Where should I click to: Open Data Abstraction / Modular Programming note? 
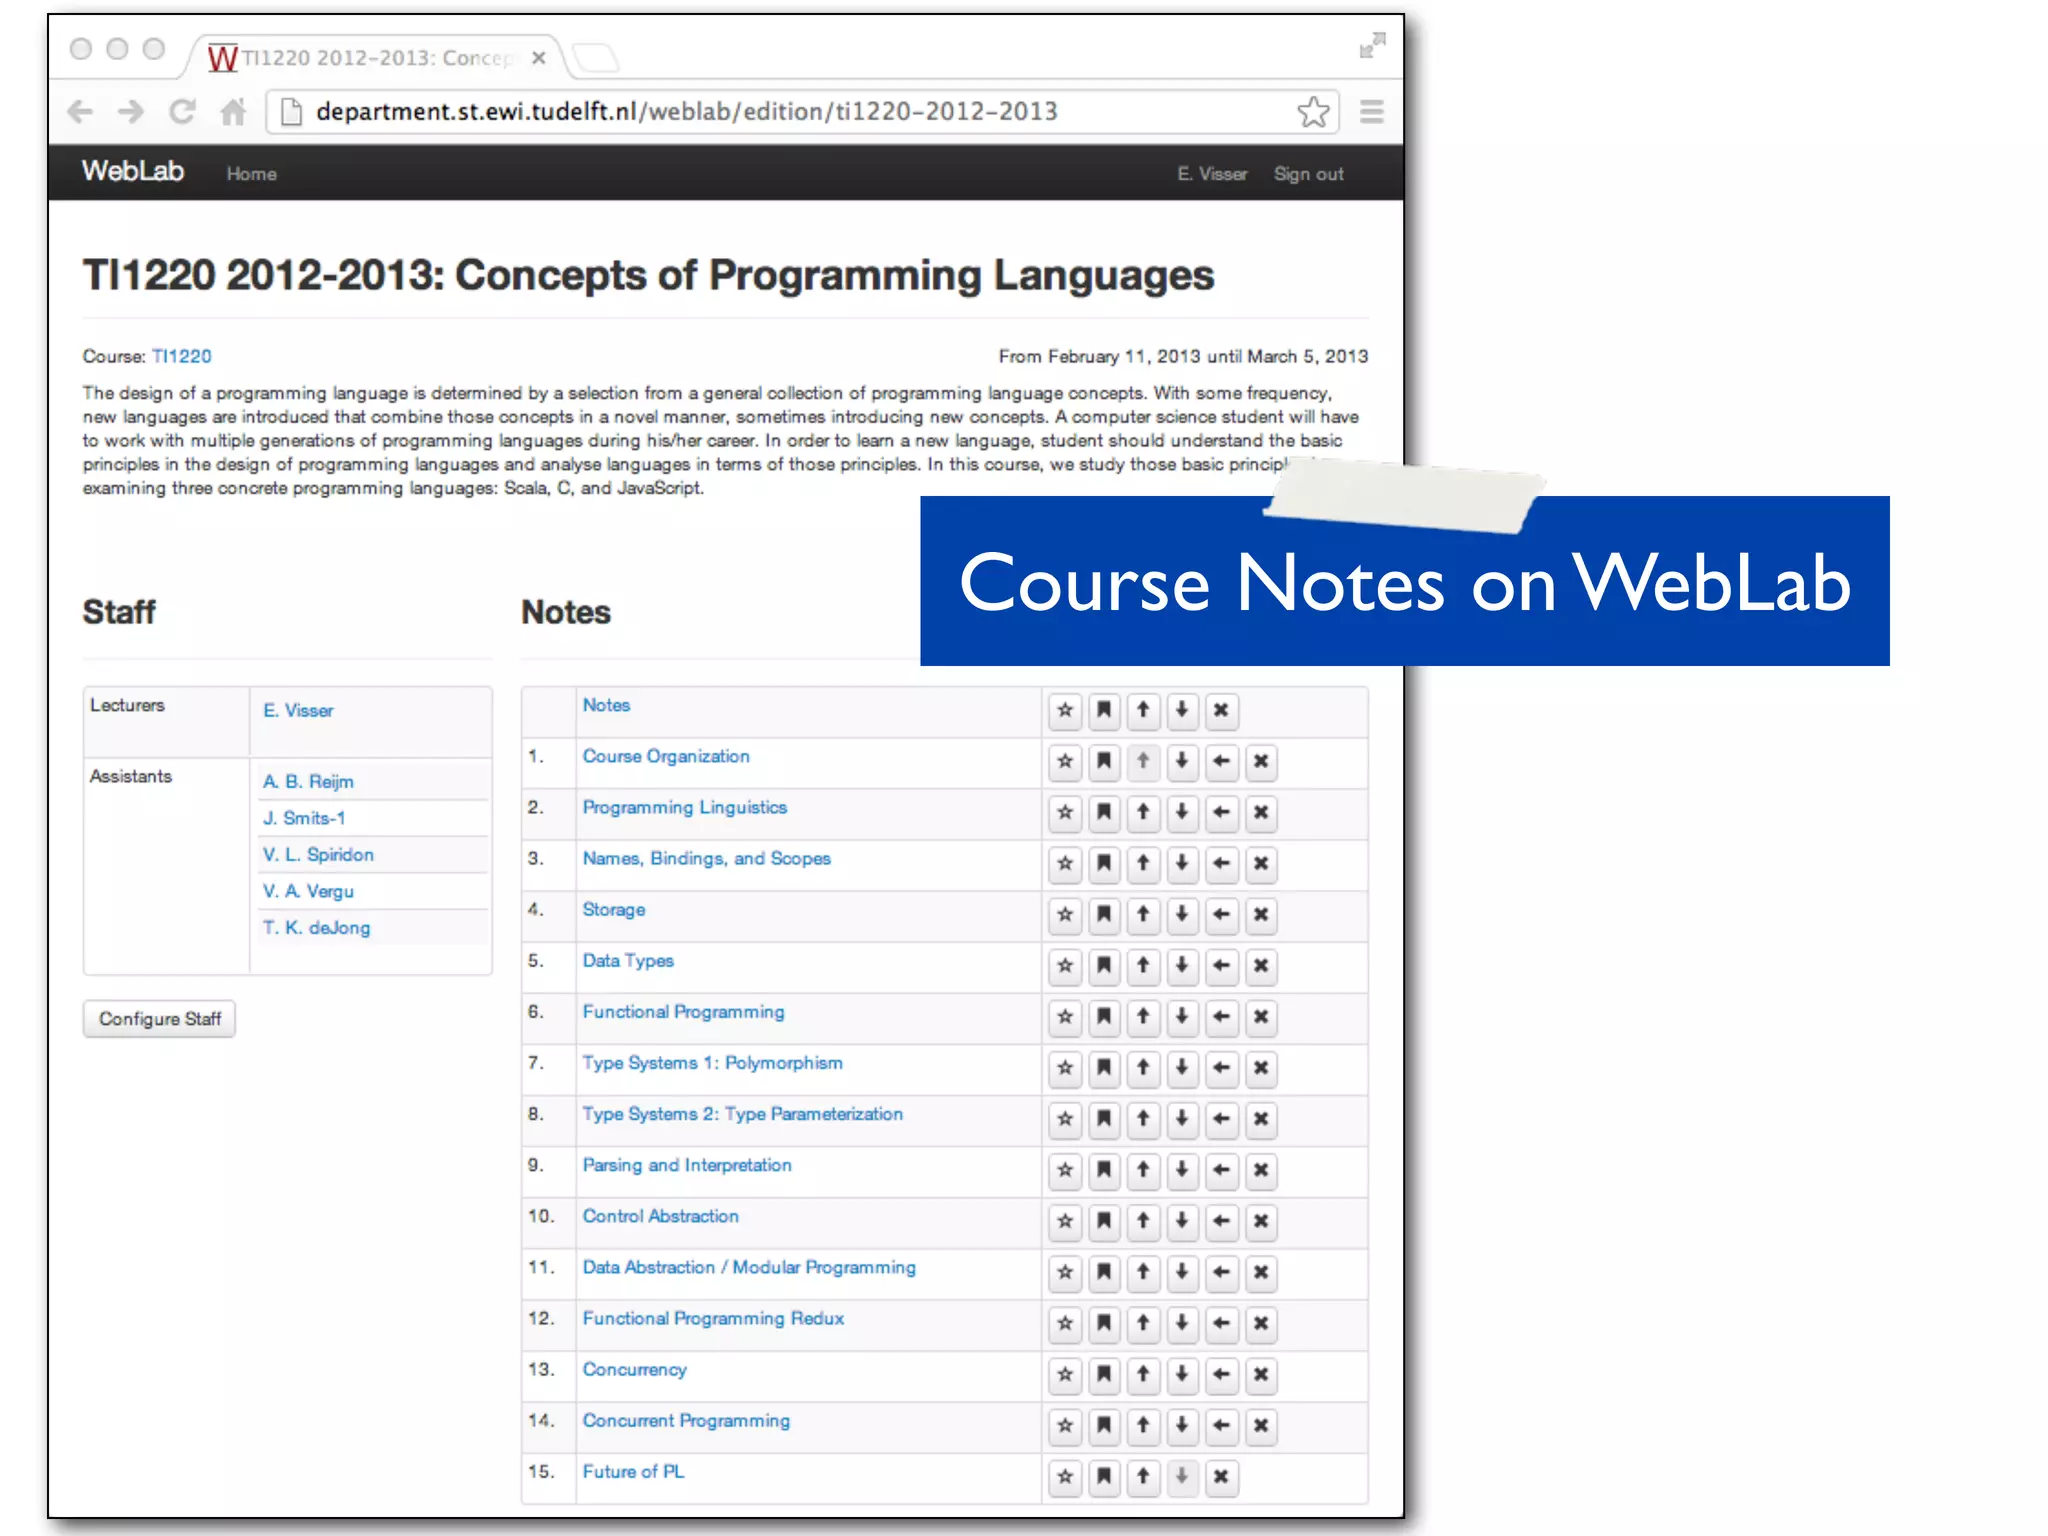pyautogui.click(x=749, y=1267)
